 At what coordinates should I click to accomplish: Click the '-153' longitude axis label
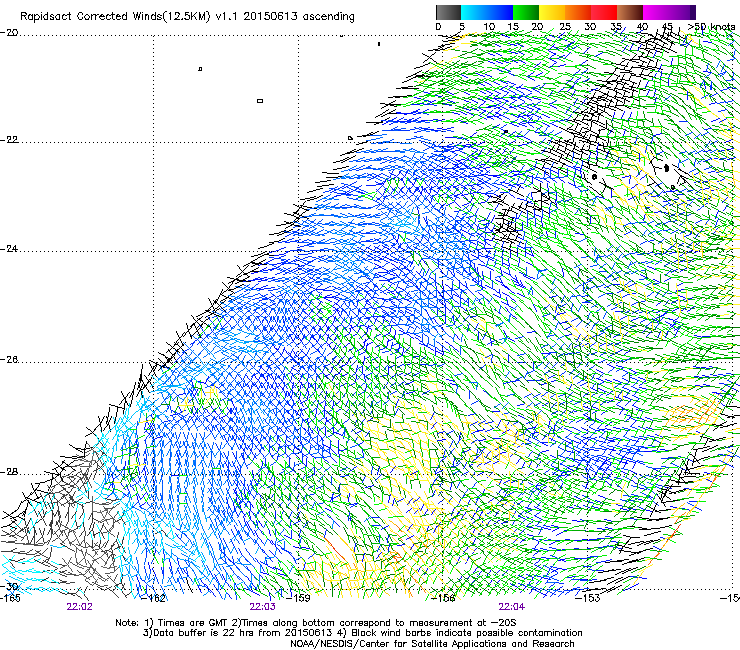(x=587, y=598)
